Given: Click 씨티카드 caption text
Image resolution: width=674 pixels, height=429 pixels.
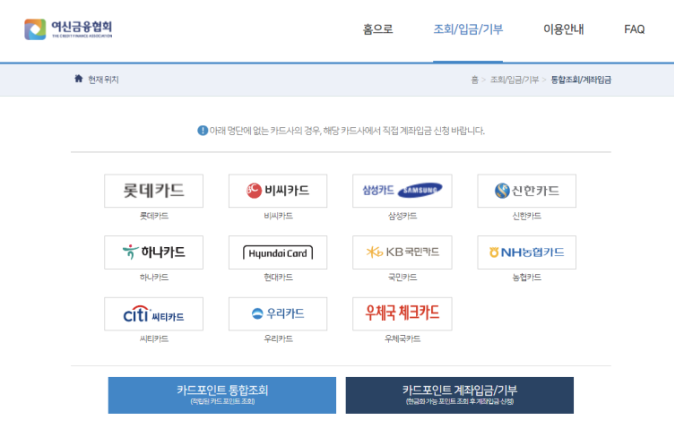Looking at the screenshot, I should click(x=154, y=339).
